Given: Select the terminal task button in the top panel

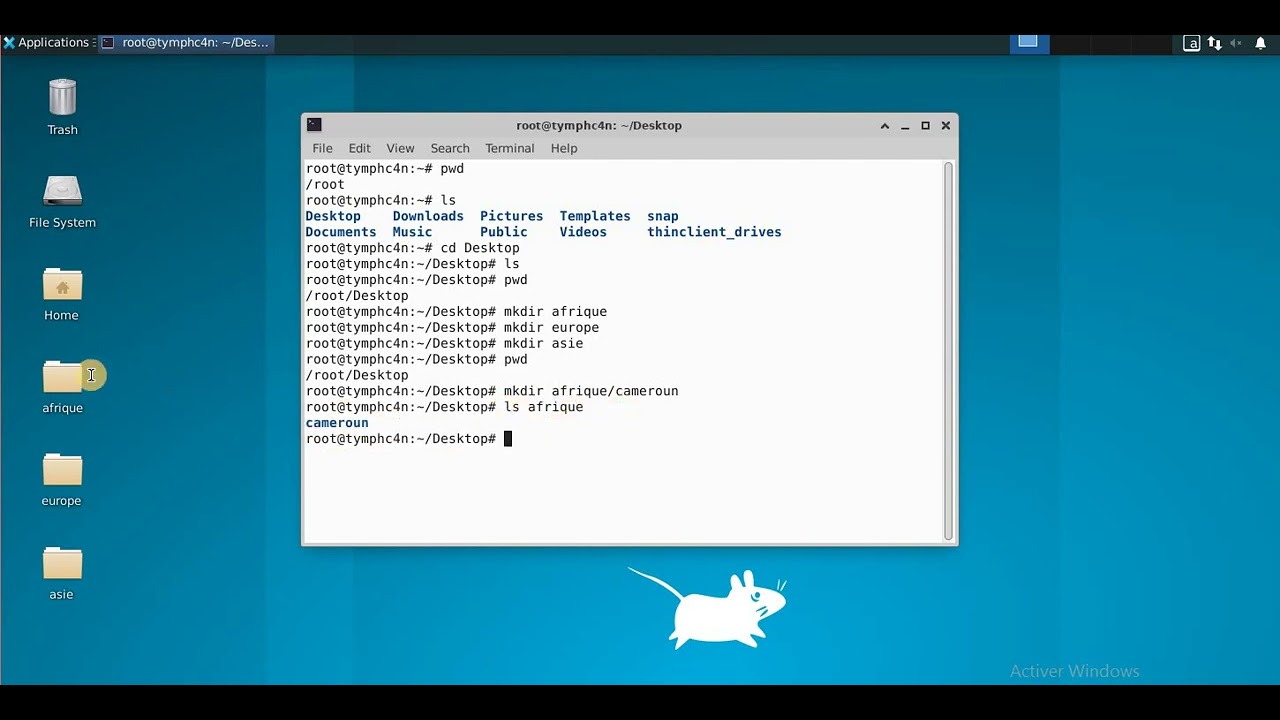Looking at the screenshot, I should (x=185, y=42).
